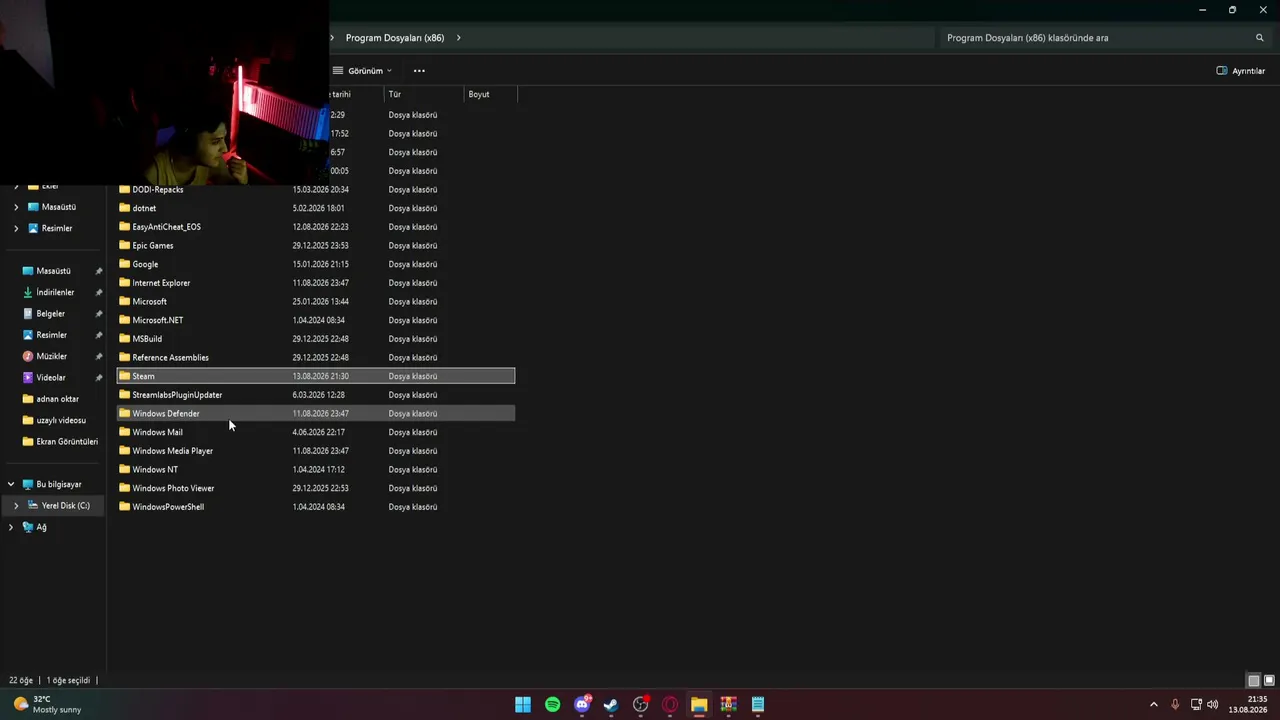Open the Notepad taskbar icon
This screenshot has width=1280, height=720.
(x=758, y=705)
